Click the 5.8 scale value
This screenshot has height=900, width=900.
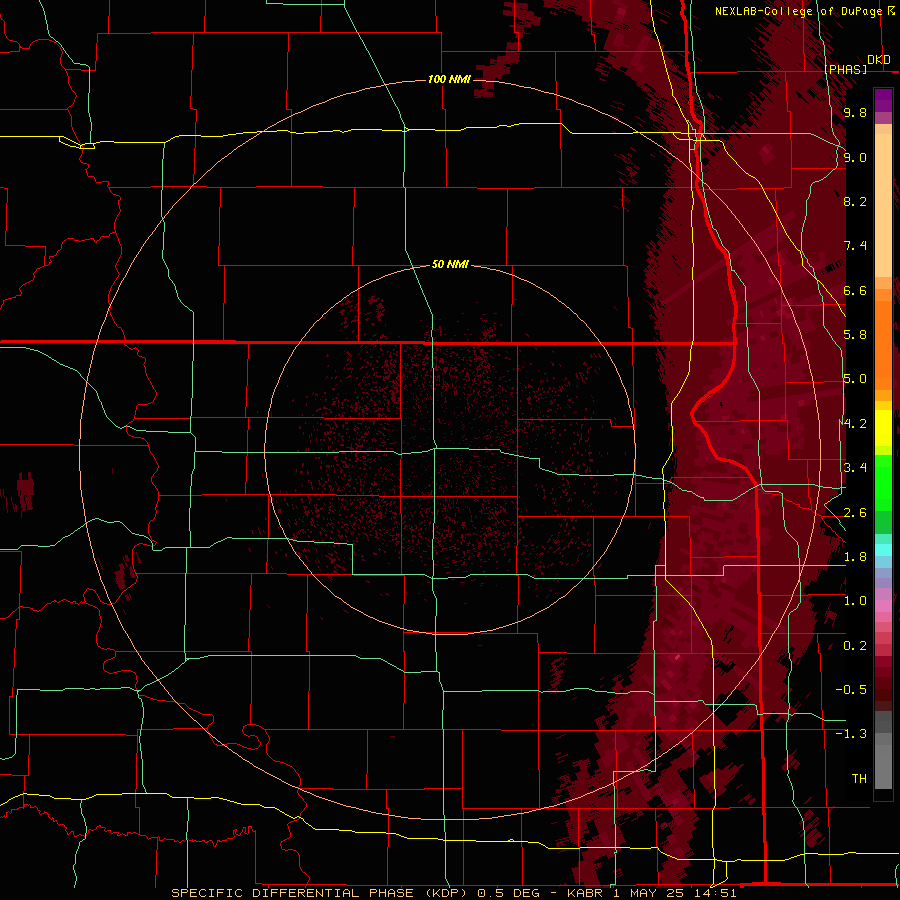(855, 335)
